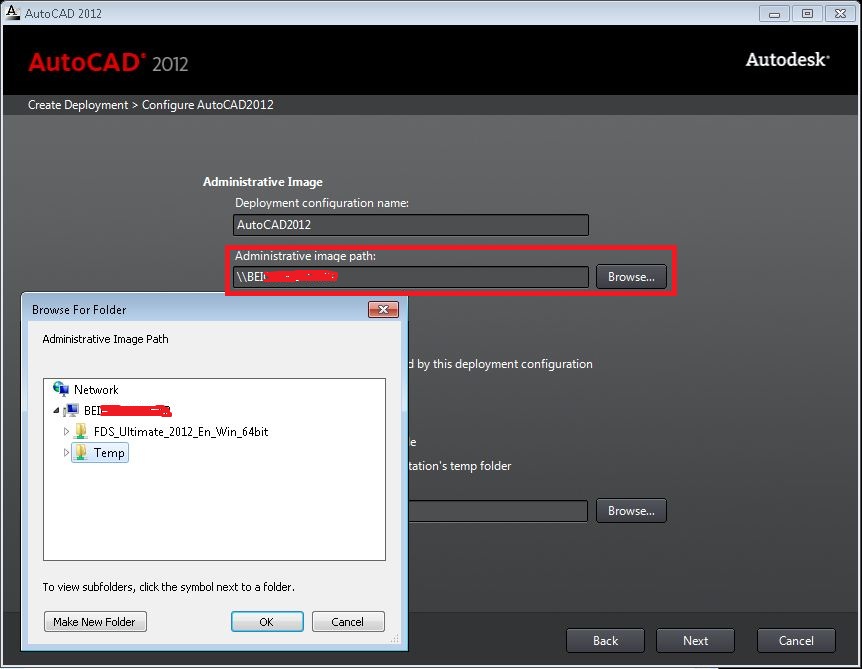
Task: Click the Autodesk logo in header
Action: [787, 59]
